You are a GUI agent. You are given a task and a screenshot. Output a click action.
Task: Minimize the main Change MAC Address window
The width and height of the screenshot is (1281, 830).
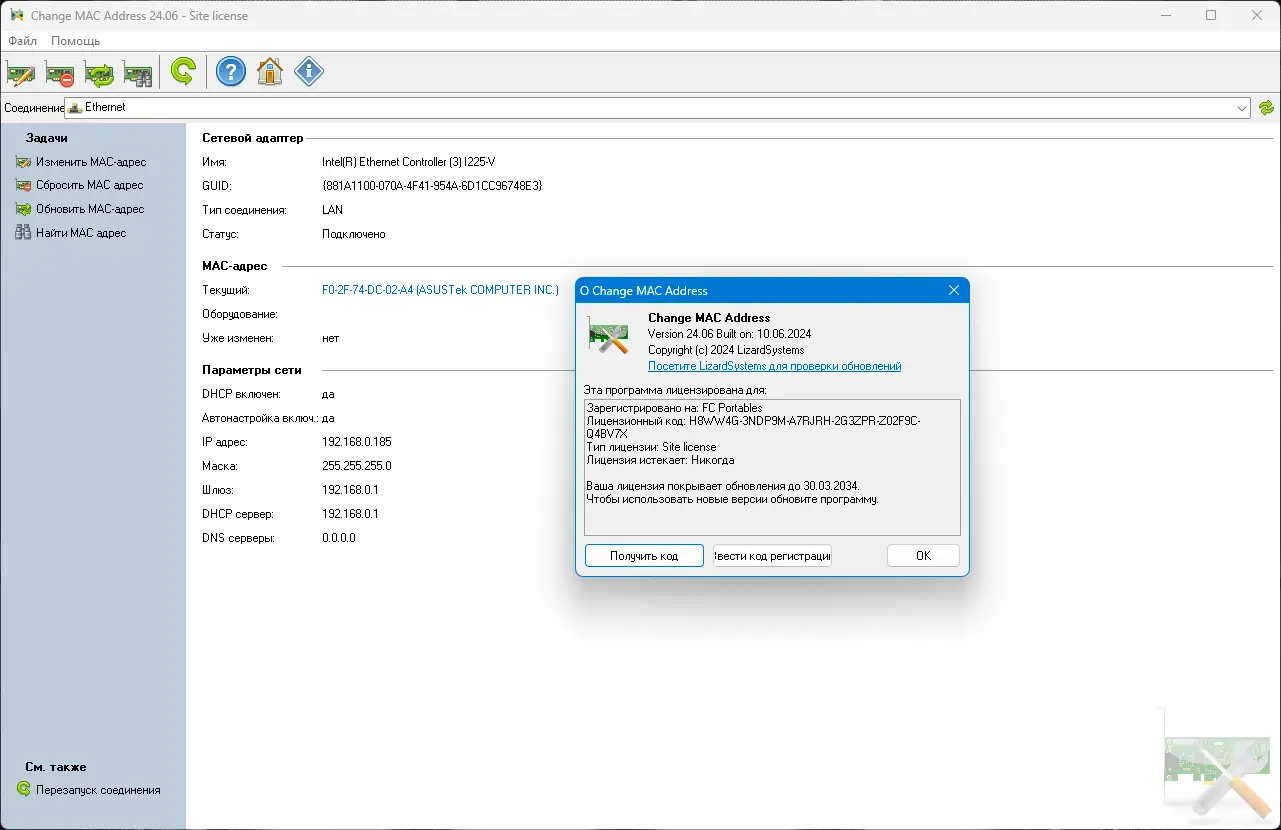pos(1165,16)
